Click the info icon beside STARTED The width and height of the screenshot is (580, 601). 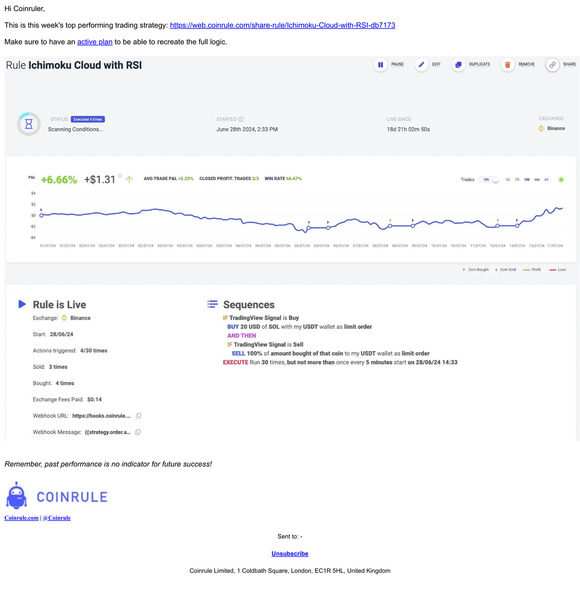241,119
